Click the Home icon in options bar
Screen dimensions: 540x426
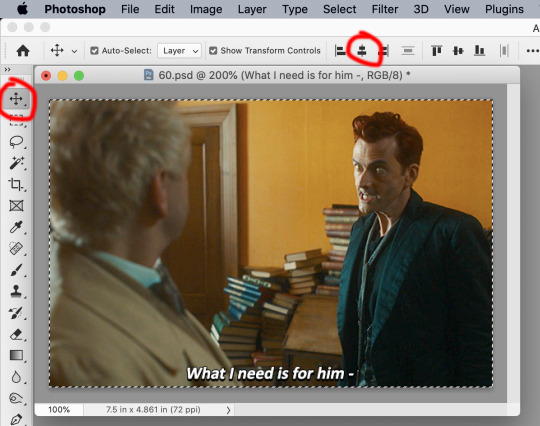[23, 51]
